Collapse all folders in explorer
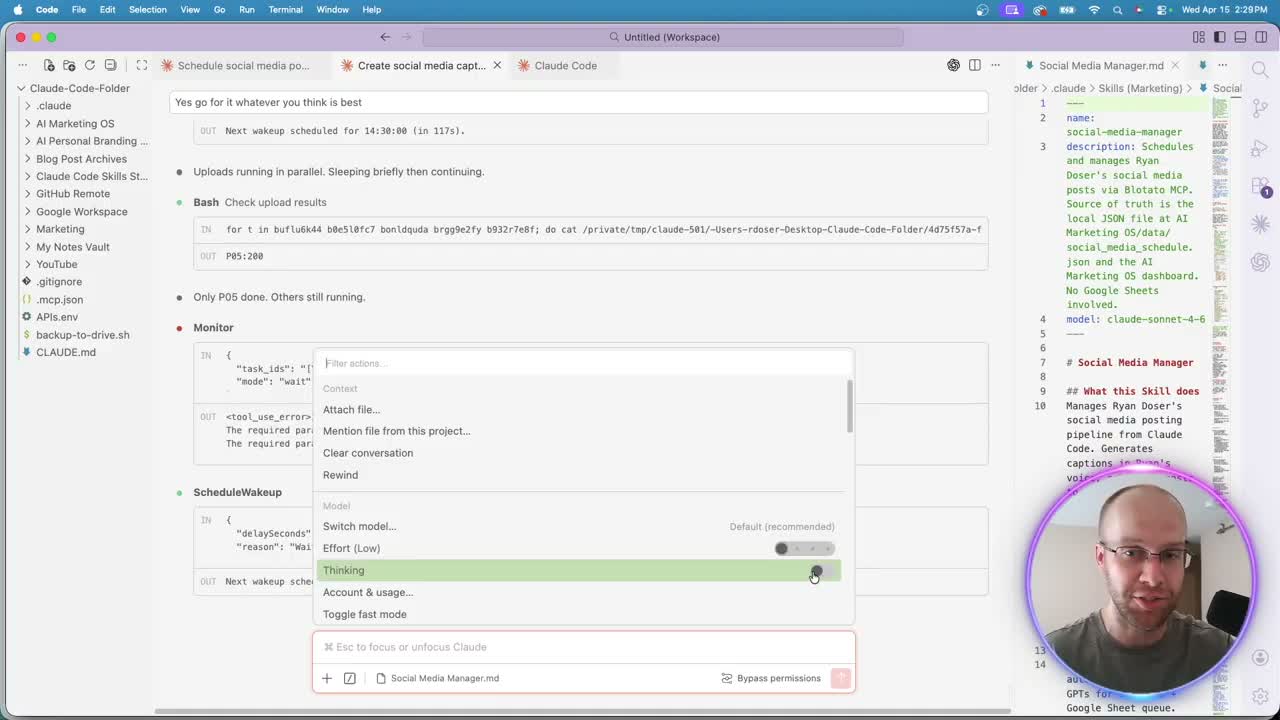Screen dimensions: 1280x720 [x=110, y=65]
